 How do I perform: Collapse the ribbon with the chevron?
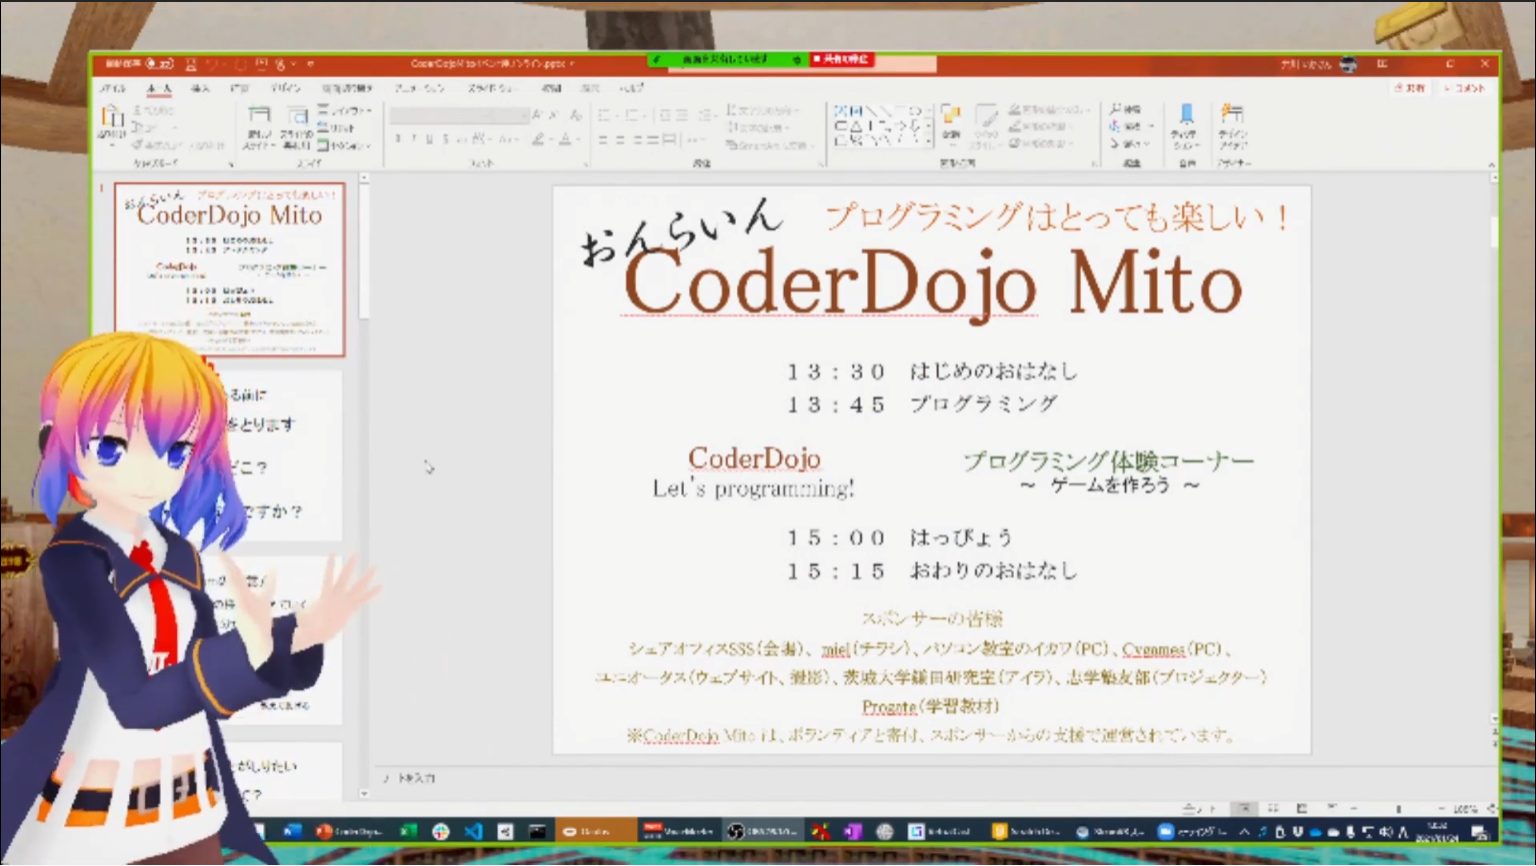click(x=1490, y=165)
